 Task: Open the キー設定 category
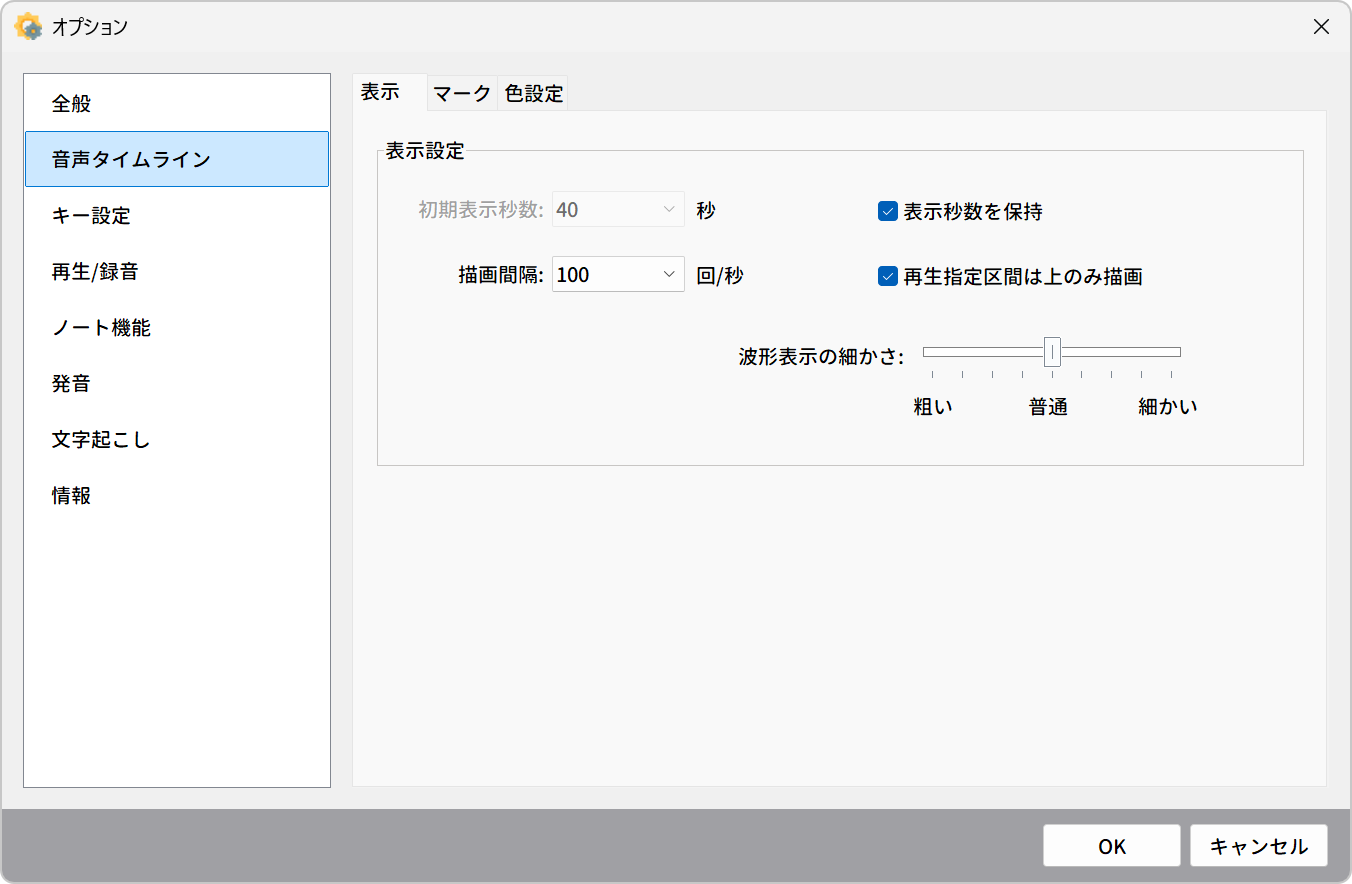click(x=177, y=215)
